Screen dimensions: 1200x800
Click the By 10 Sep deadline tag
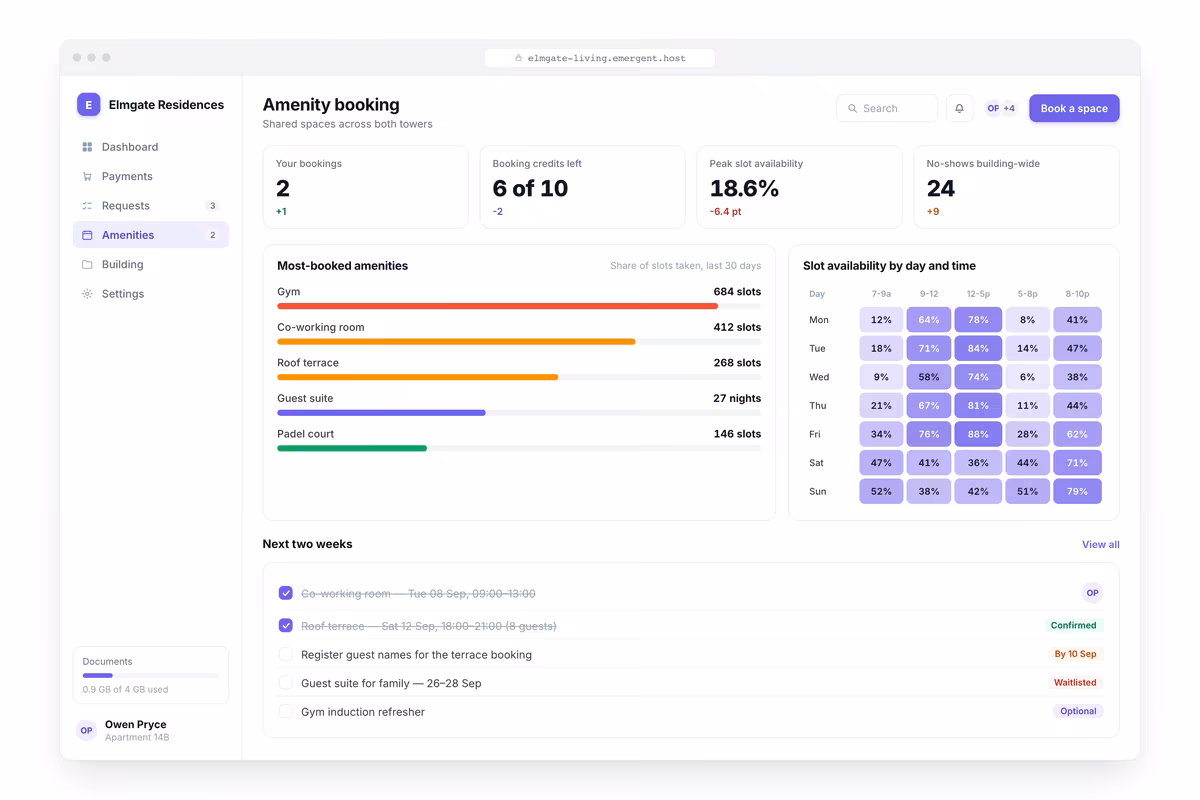[x=1075, y=654]
